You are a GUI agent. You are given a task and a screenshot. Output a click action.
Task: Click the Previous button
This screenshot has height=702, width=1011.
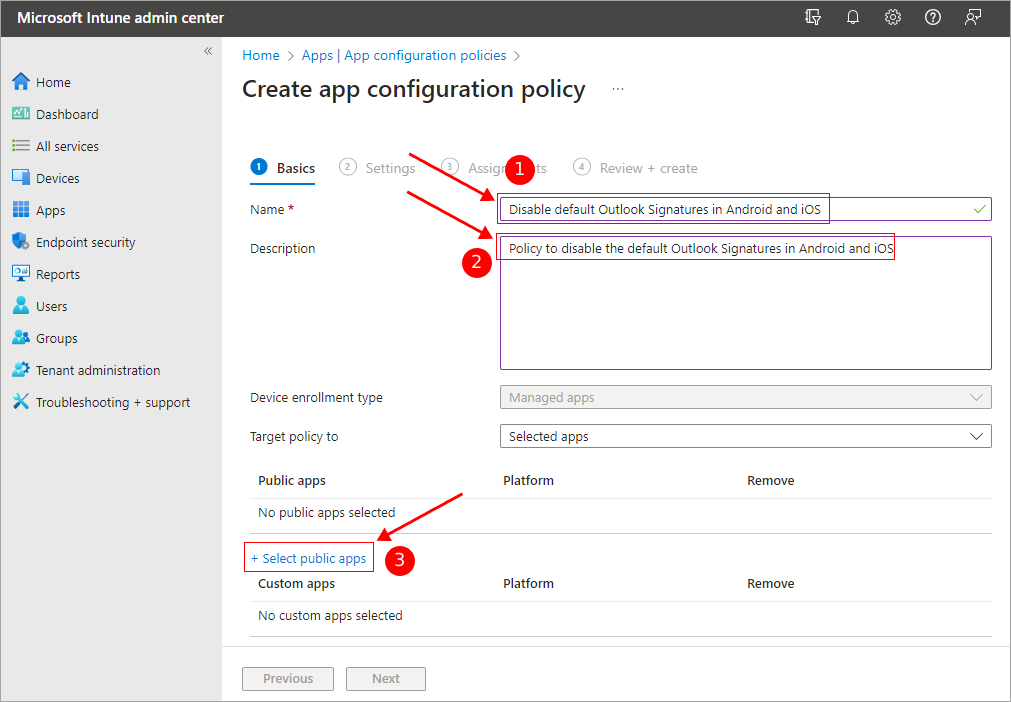(x=288, y=678)
